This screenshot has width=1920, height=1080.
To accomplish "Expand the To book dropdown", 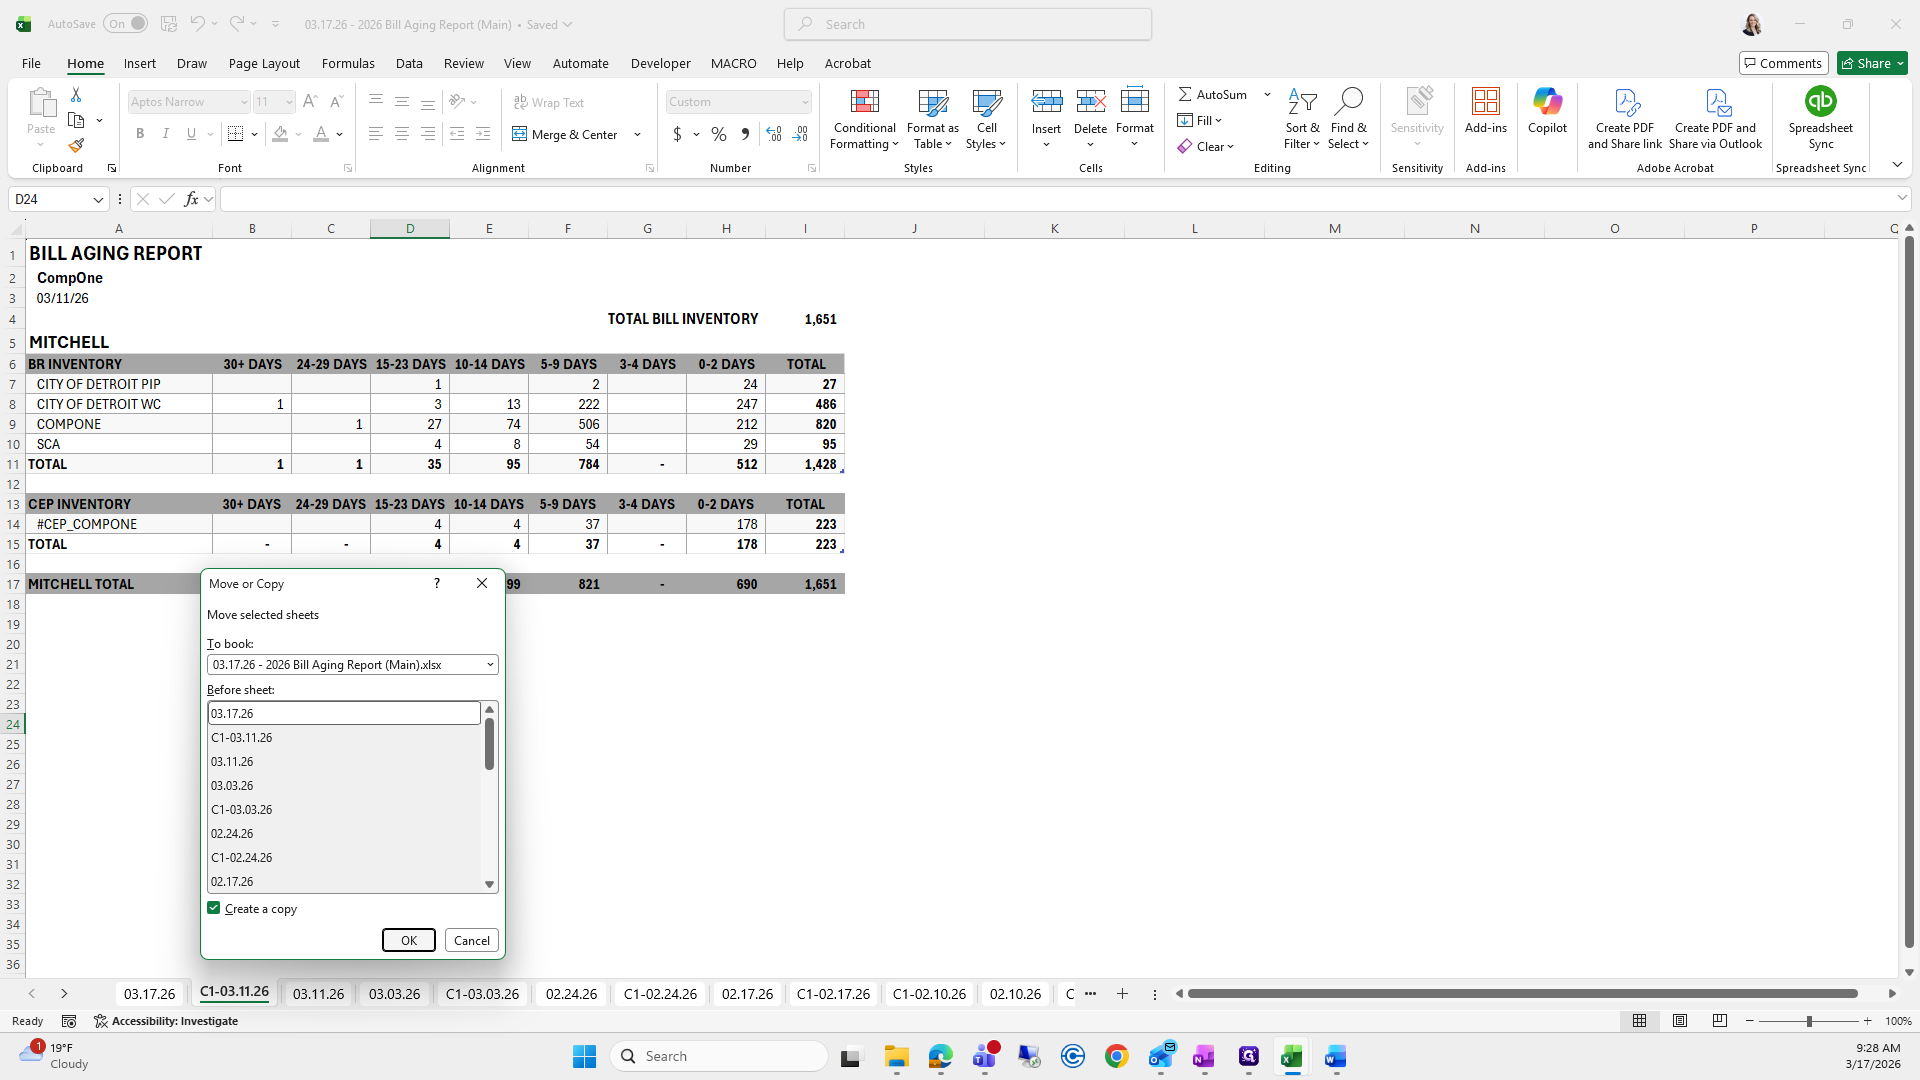I will pyautogui.click(x=490, y=665).
